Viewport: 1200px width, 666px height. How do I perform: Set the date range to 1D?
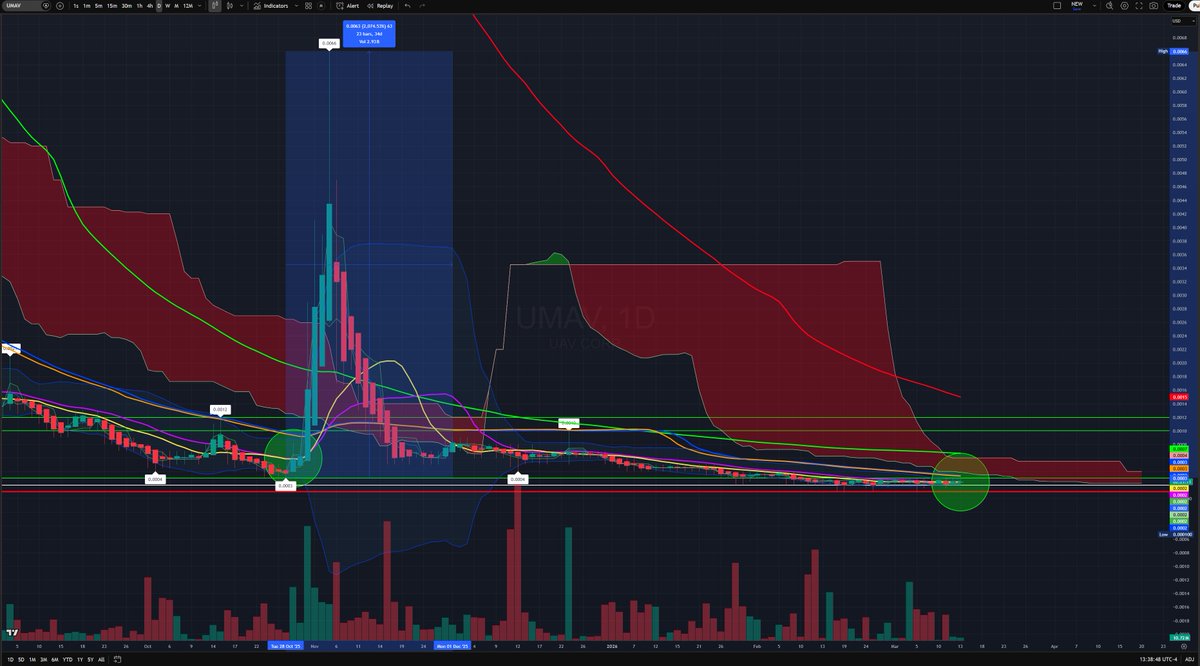click(x=10, y=660)
